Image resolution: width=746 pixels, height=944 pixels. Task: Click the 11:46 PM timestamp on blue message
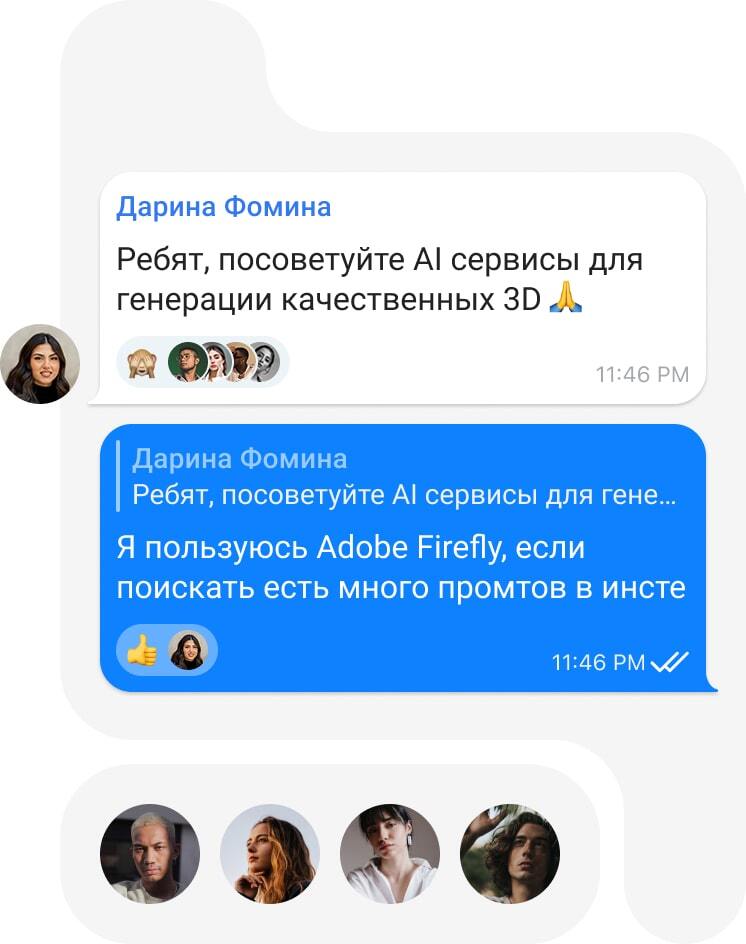click(598, 662)
